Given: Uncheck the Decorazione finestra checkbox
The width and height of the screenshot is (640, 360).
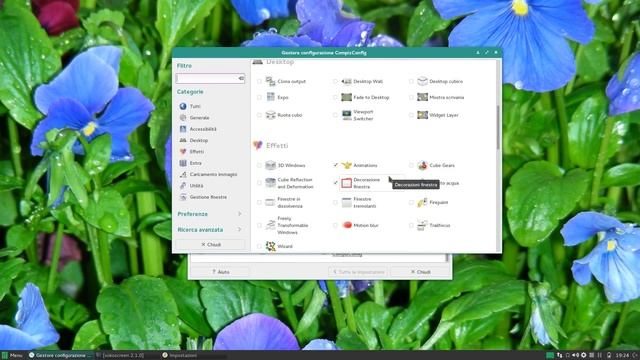Looking at the screenshot, I should pyautogui.click(x=335, y=183).
